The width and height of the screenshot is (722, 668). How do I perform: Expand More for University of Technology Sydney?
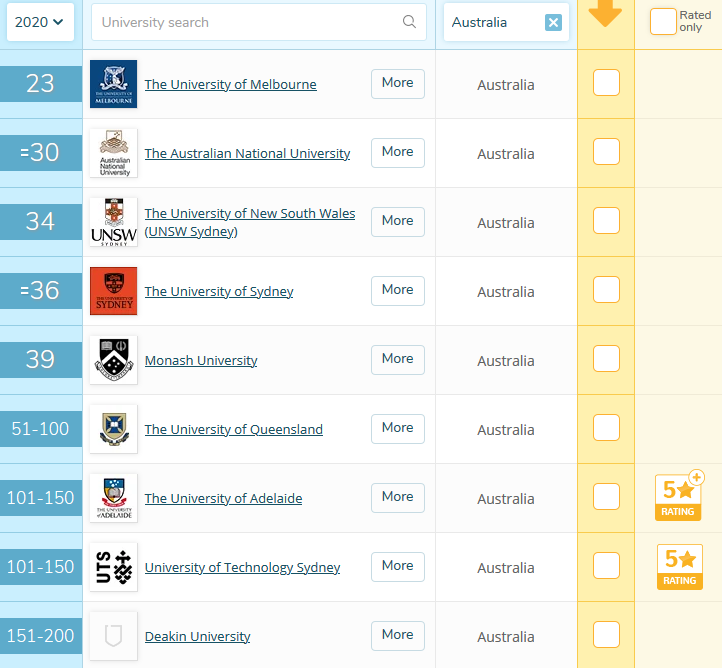pos(397,566)
